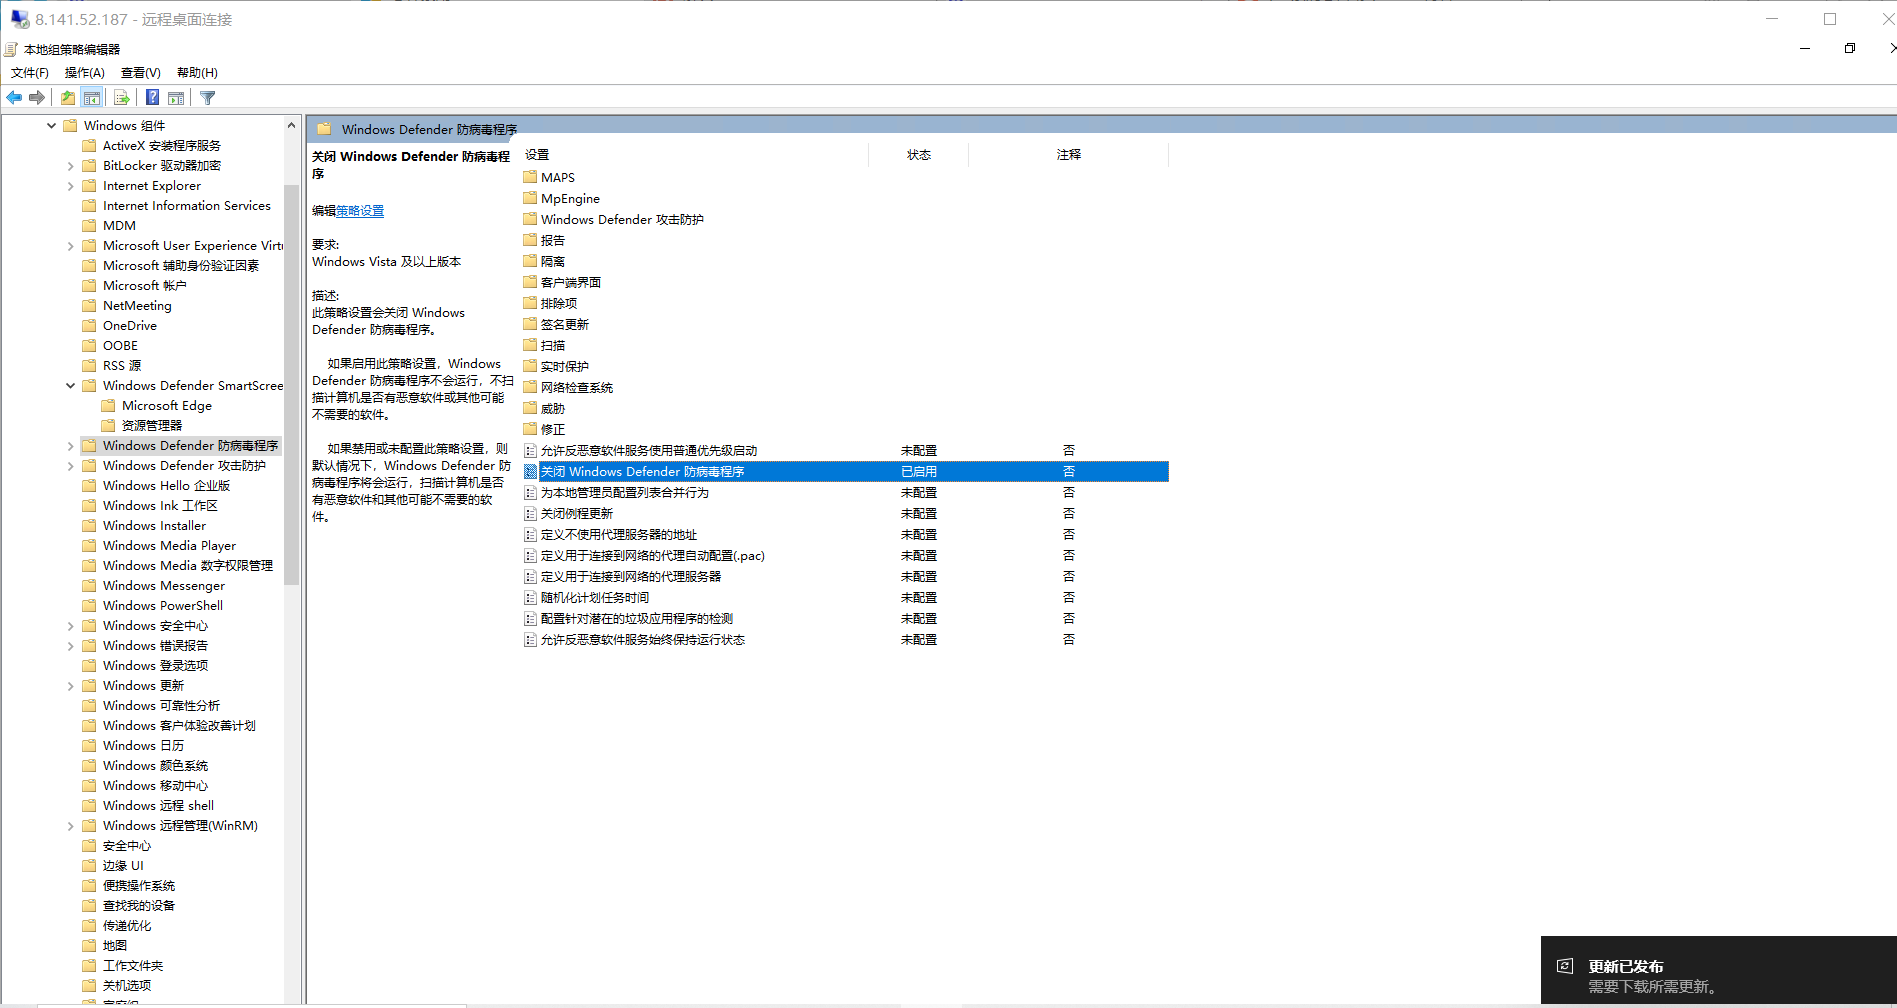
Task: Expand the Windows 错误报告 tree node
Action: (x=70, y=646)
